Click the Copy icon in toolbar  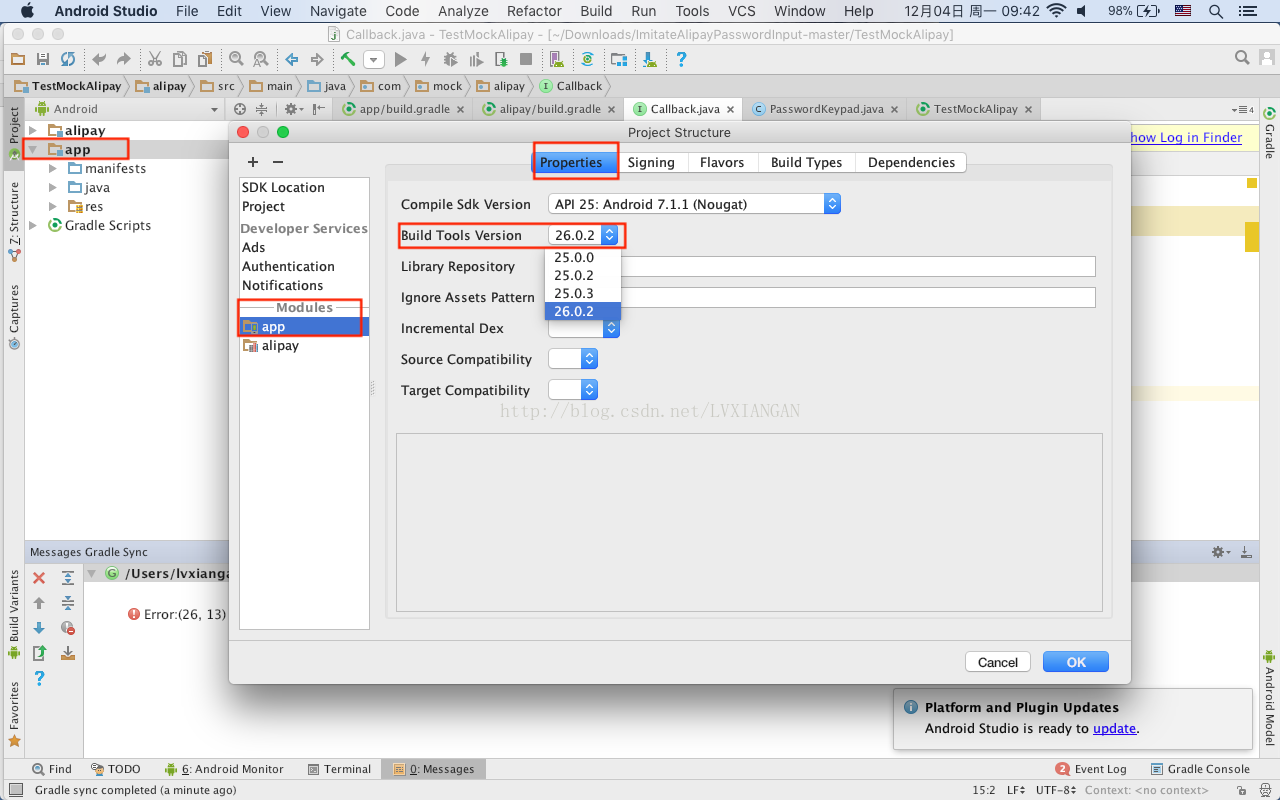[179, 59]
